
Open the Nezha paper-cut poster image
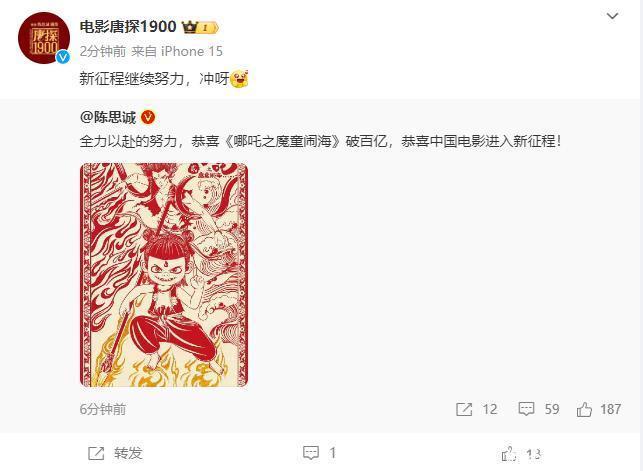tap(164, 275)
